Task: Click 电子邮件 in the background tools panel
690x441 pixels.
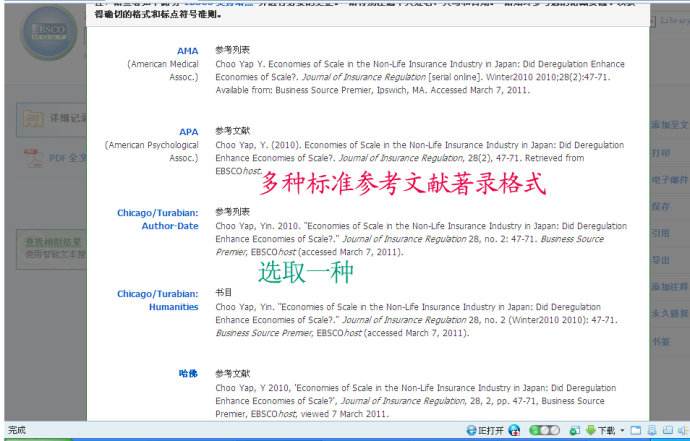Action: point(670,180)
